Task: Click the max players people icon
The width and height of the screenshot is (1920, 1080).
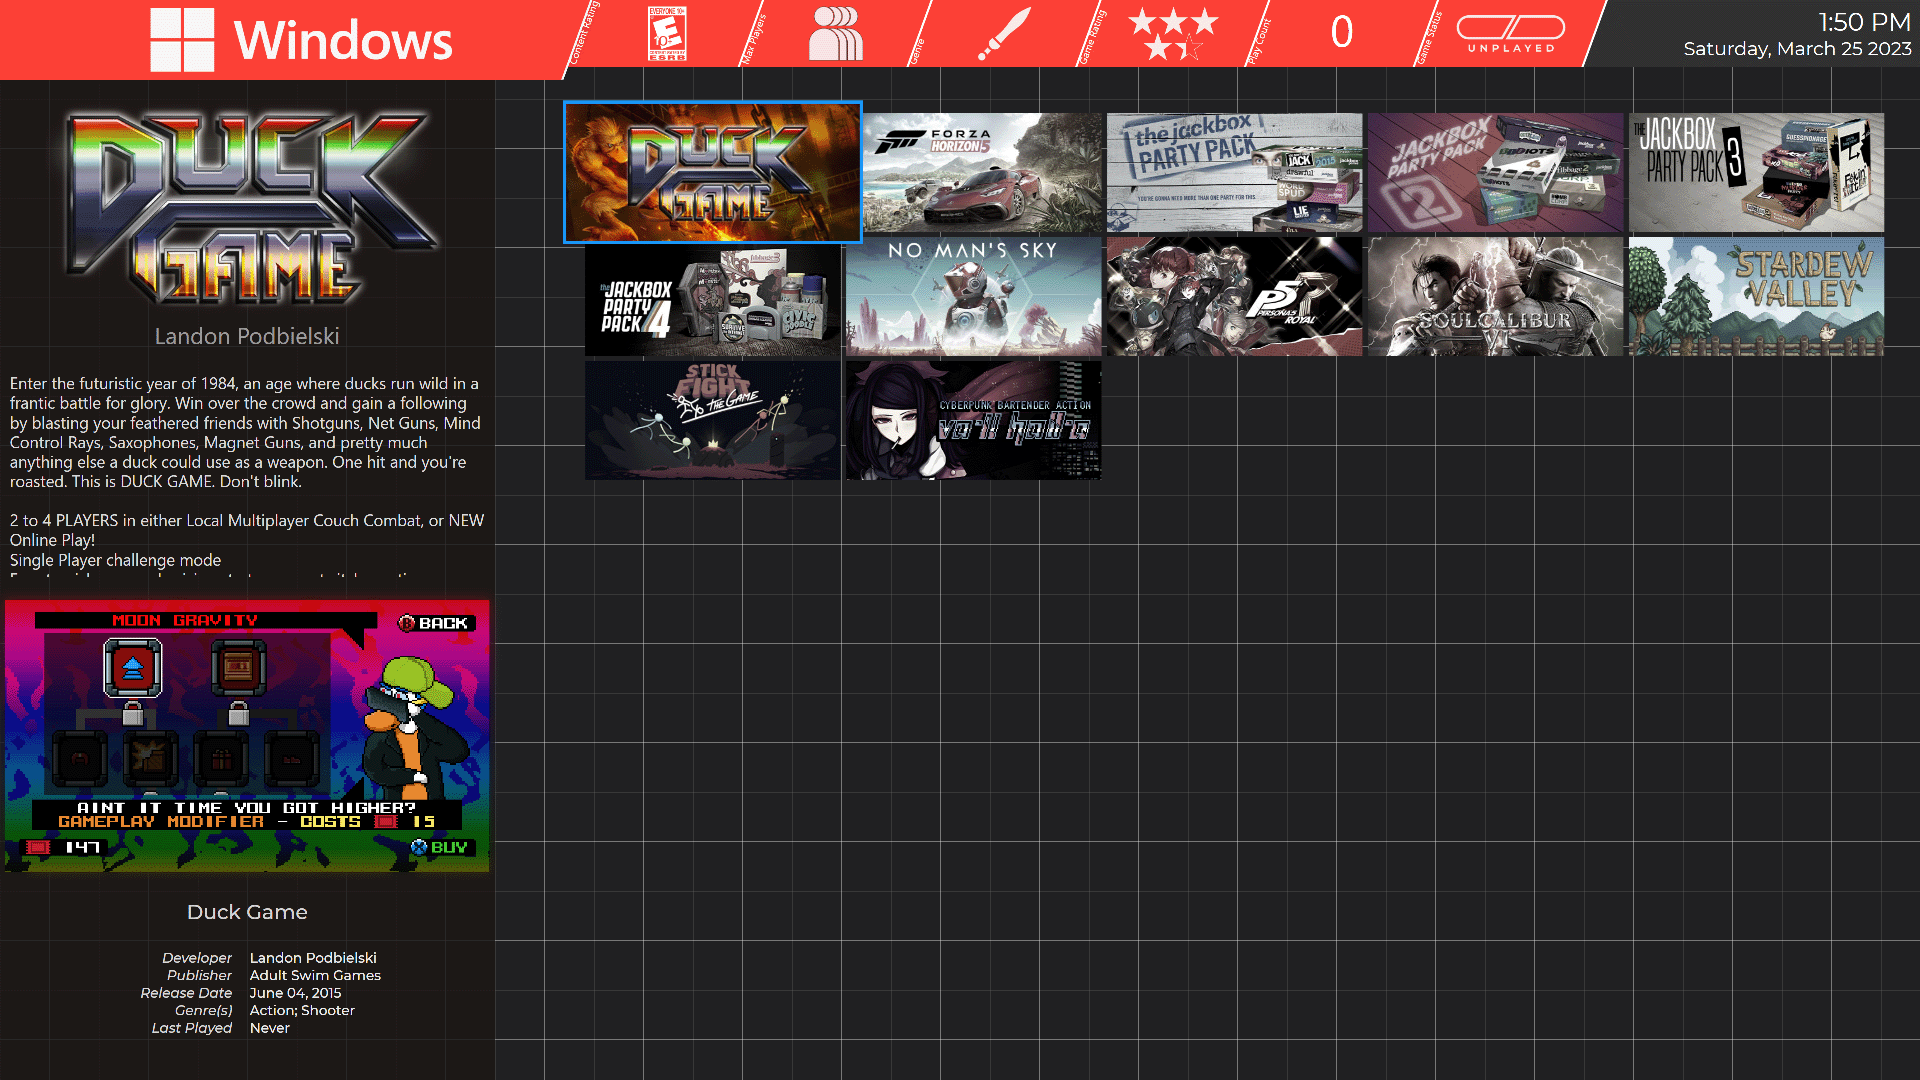Action: (836, 34)
